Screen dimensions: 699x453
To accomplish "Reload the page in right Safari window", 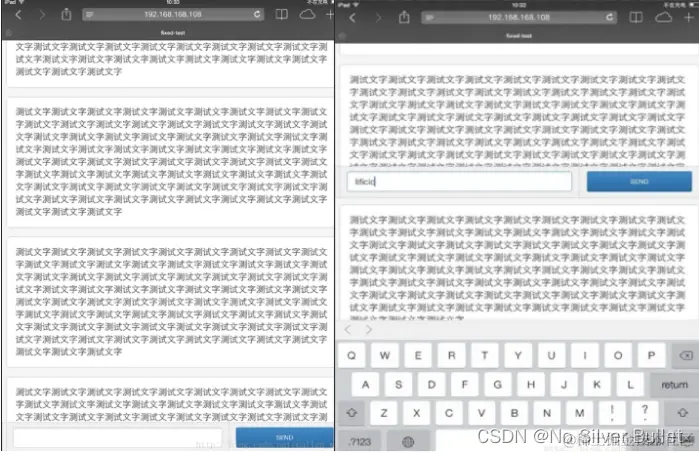I will 609,17.
